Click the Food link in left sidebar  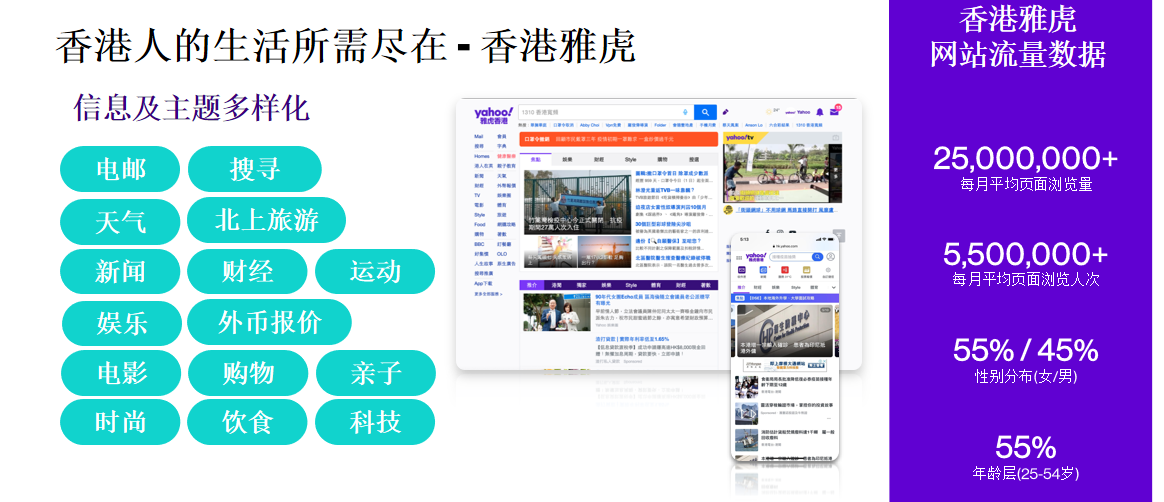tap(480, 224)
